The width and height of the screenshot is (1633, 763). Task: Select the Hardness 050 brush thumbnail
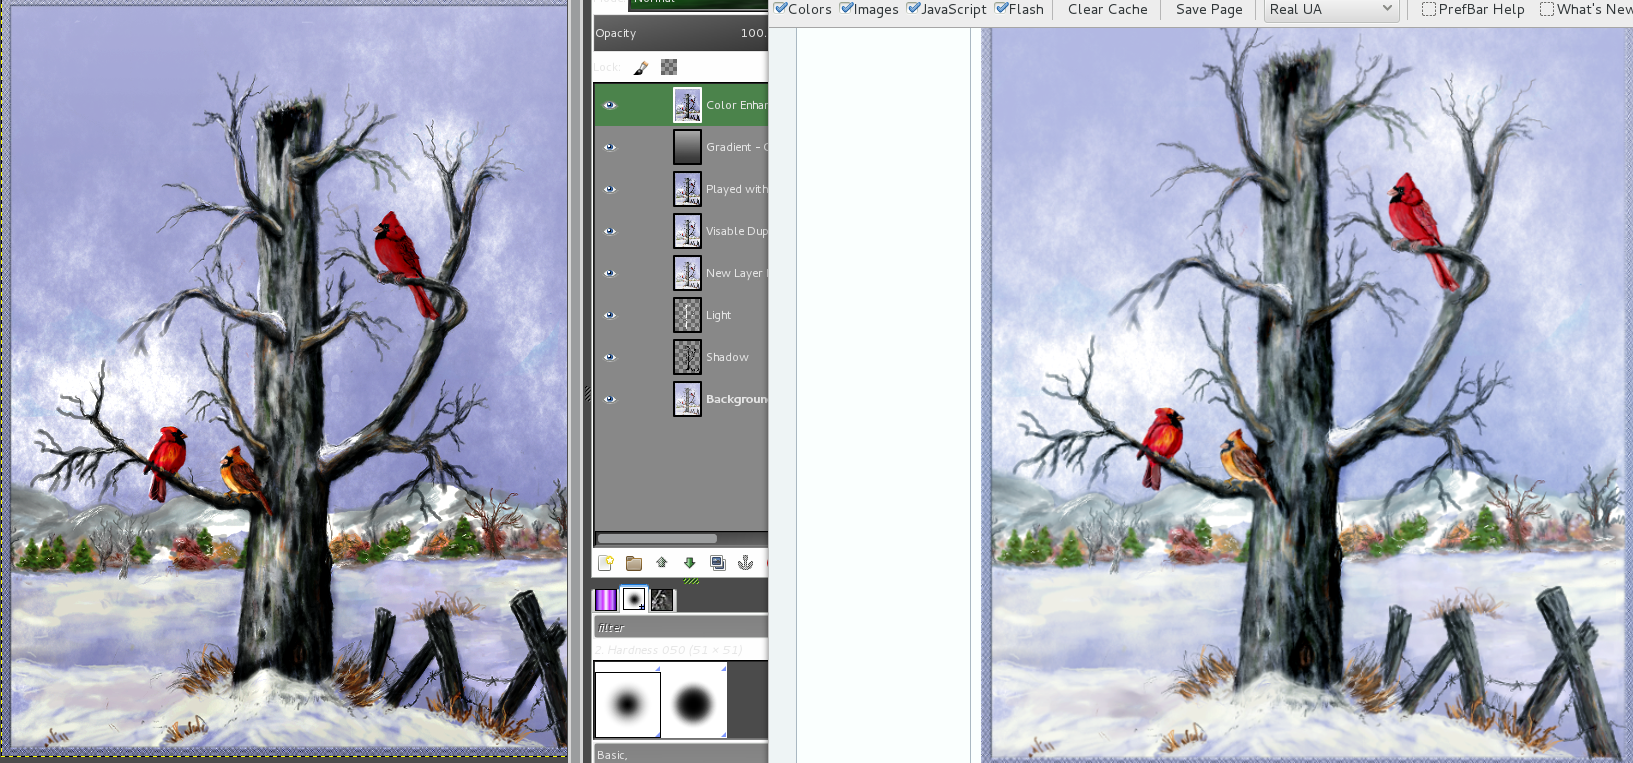[x=628, y=705]
